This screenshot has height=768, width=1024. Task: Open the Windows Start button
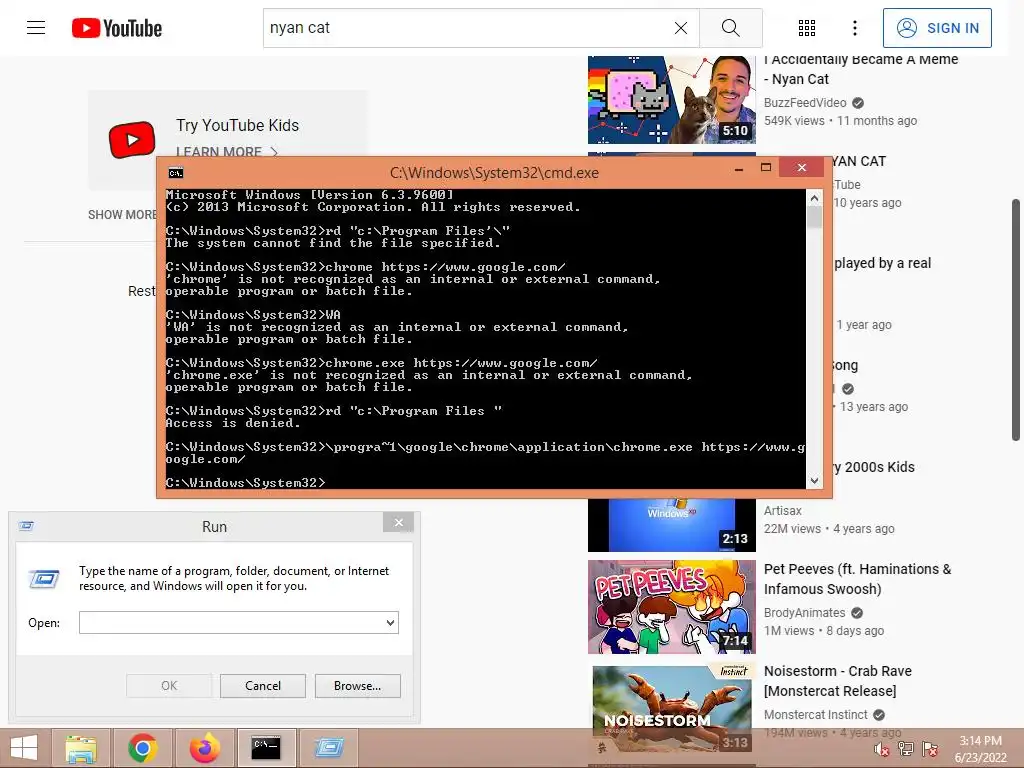[24, 748]
